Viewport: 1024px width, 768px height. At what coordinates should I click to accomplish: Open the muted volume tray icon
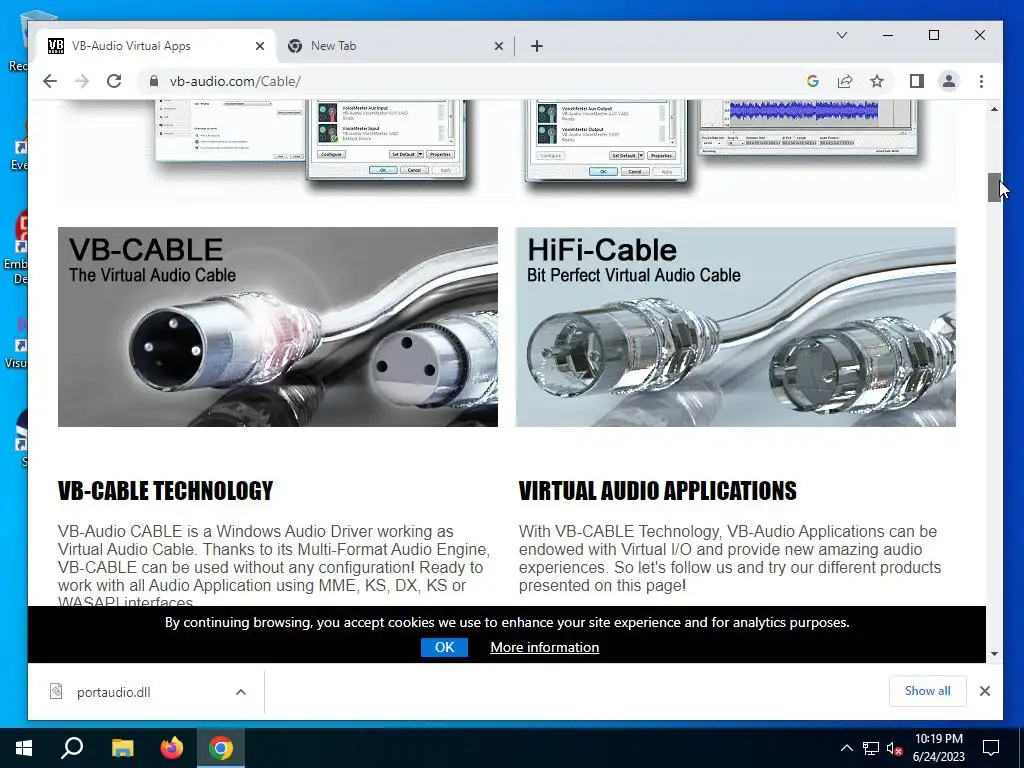[x=894, y=748]
